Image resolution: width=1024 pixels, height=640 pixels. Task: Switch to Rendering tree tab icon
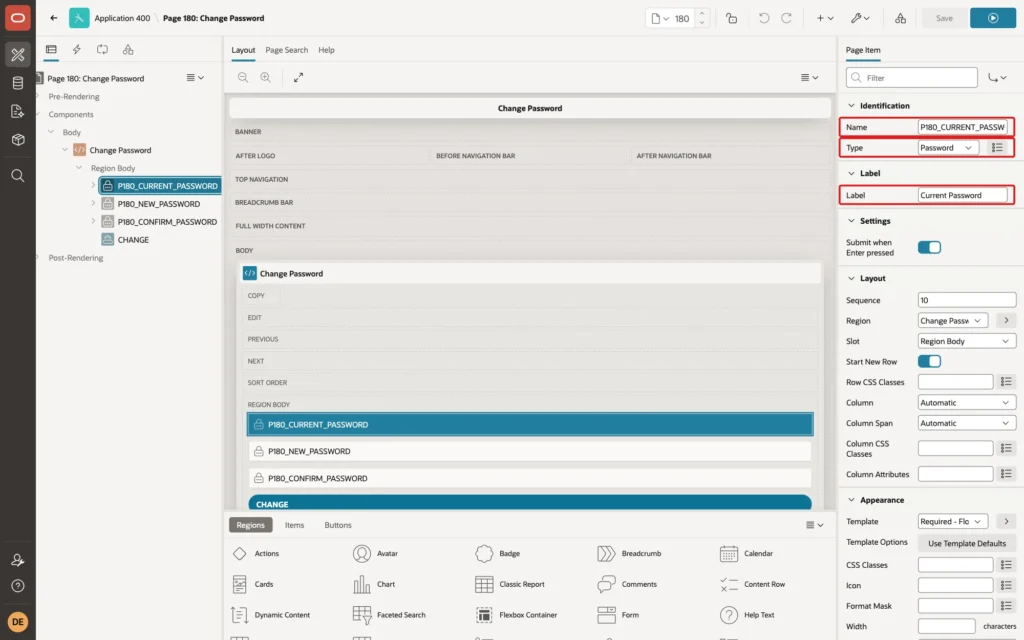pyautogui.click(x=51, y=50)
